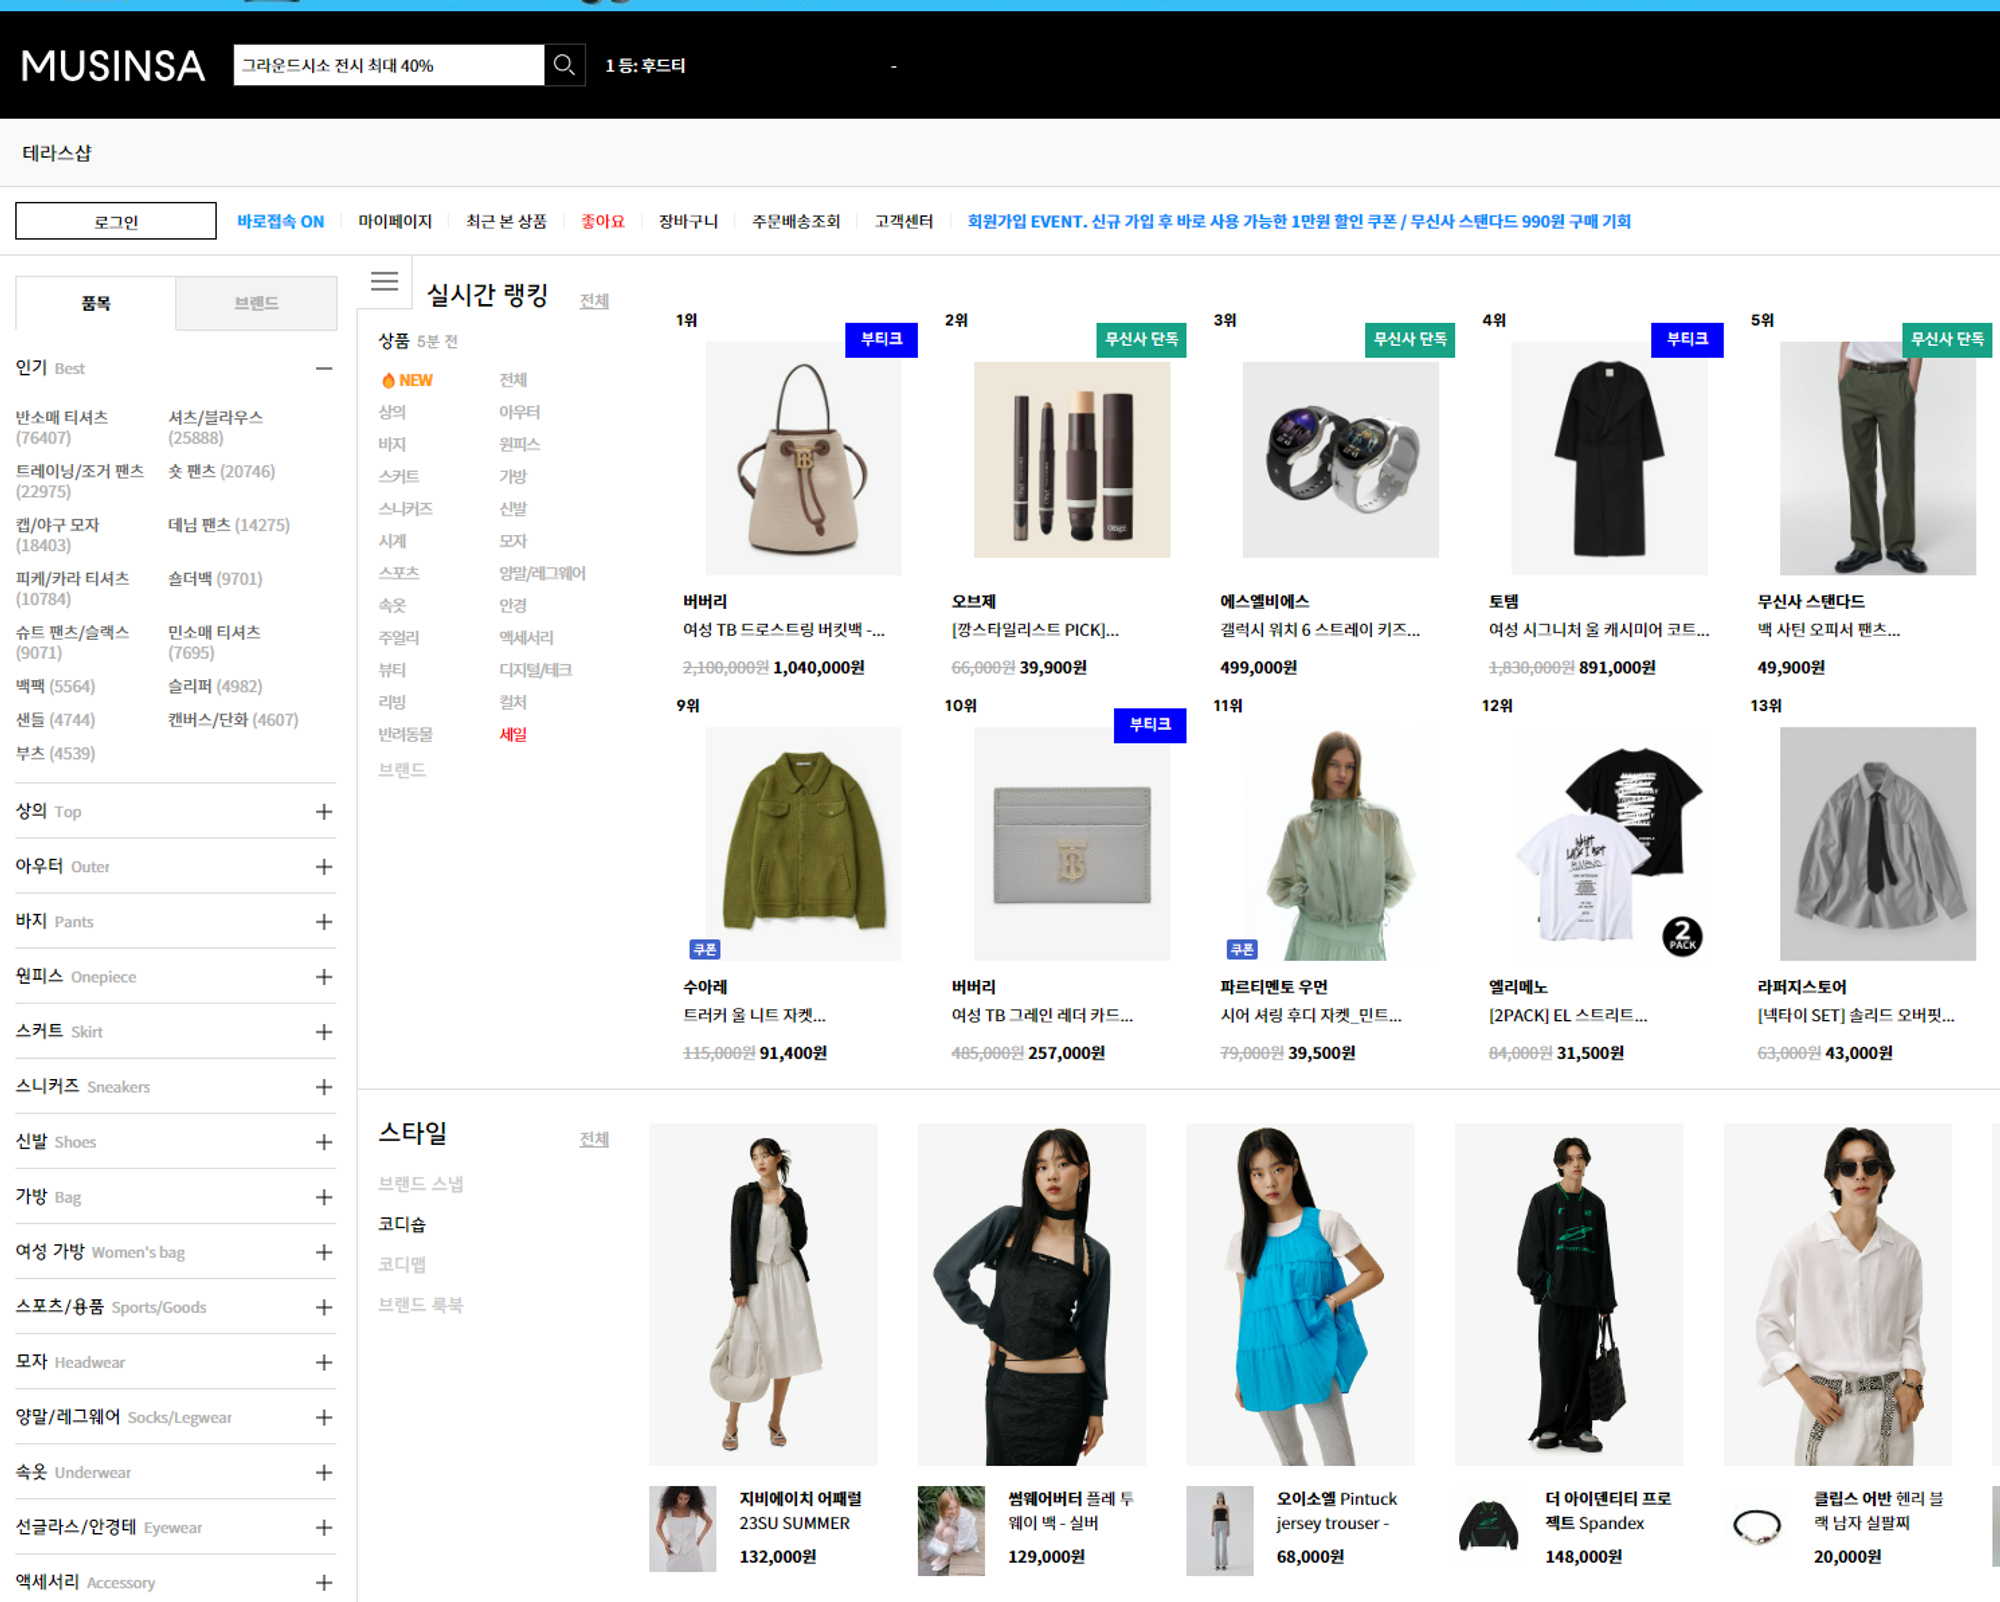Open the hamburger menu icon beside 실시간 랭킹
Image resolution: width=2000 pixels, height=1602 pixels.
click(385, 282)
